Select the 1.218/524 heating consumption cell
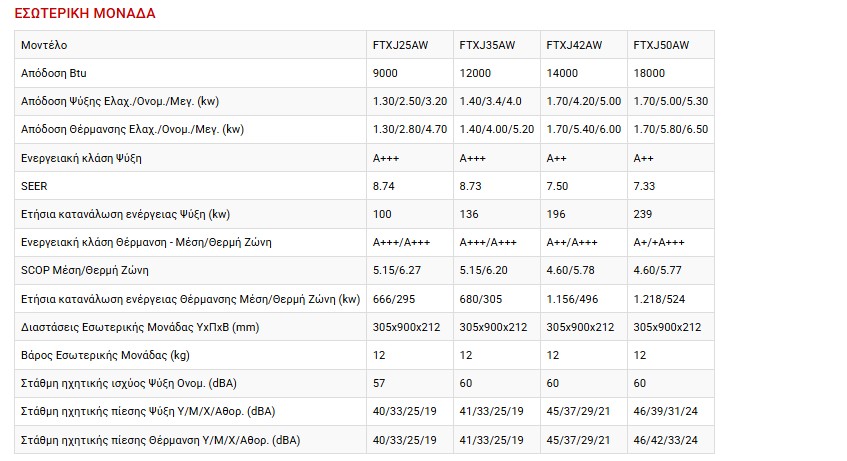The image size is (847, 461). point(660,299)
